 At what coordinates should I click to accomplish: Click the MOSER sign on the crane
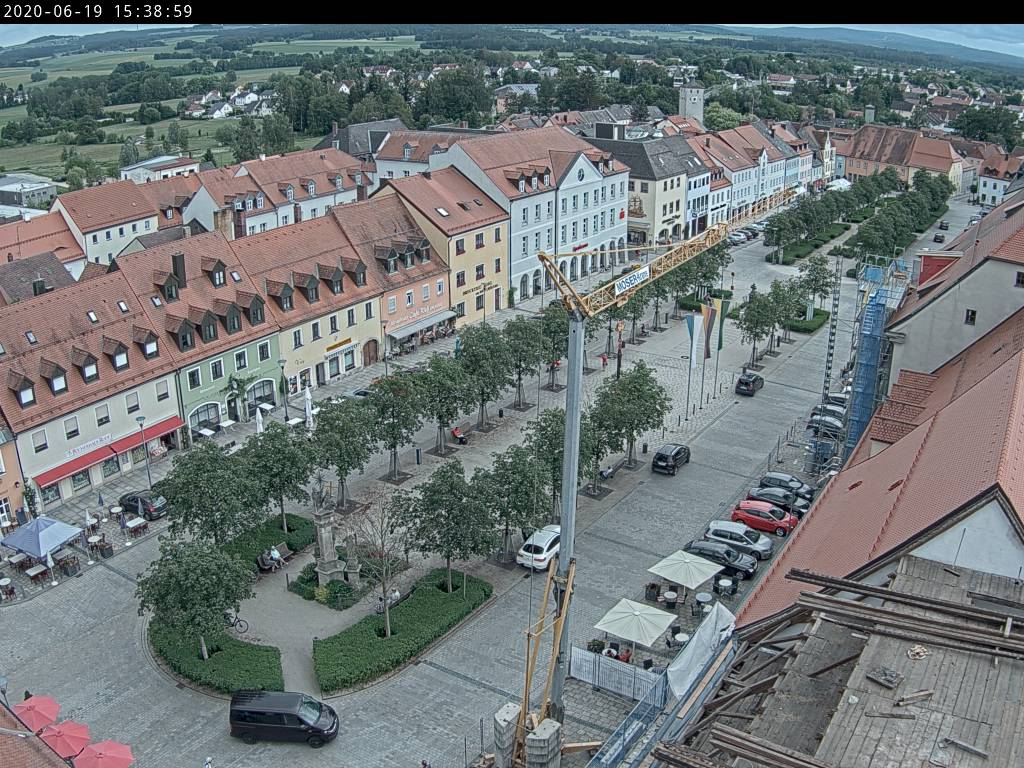(632, 280)
